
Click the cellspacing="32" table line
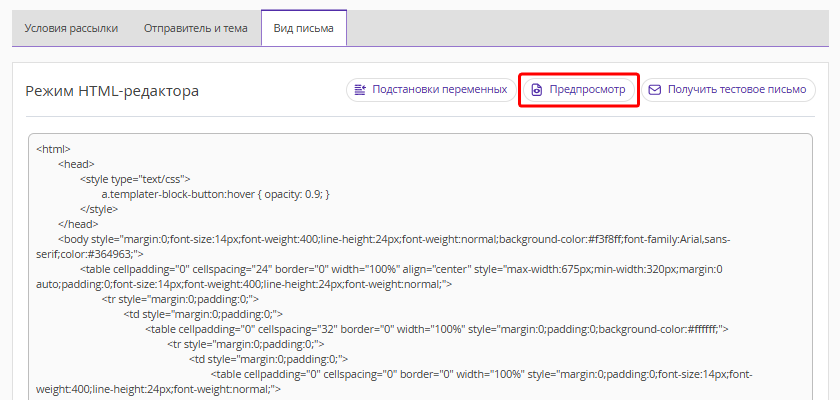tap(437, 329)
